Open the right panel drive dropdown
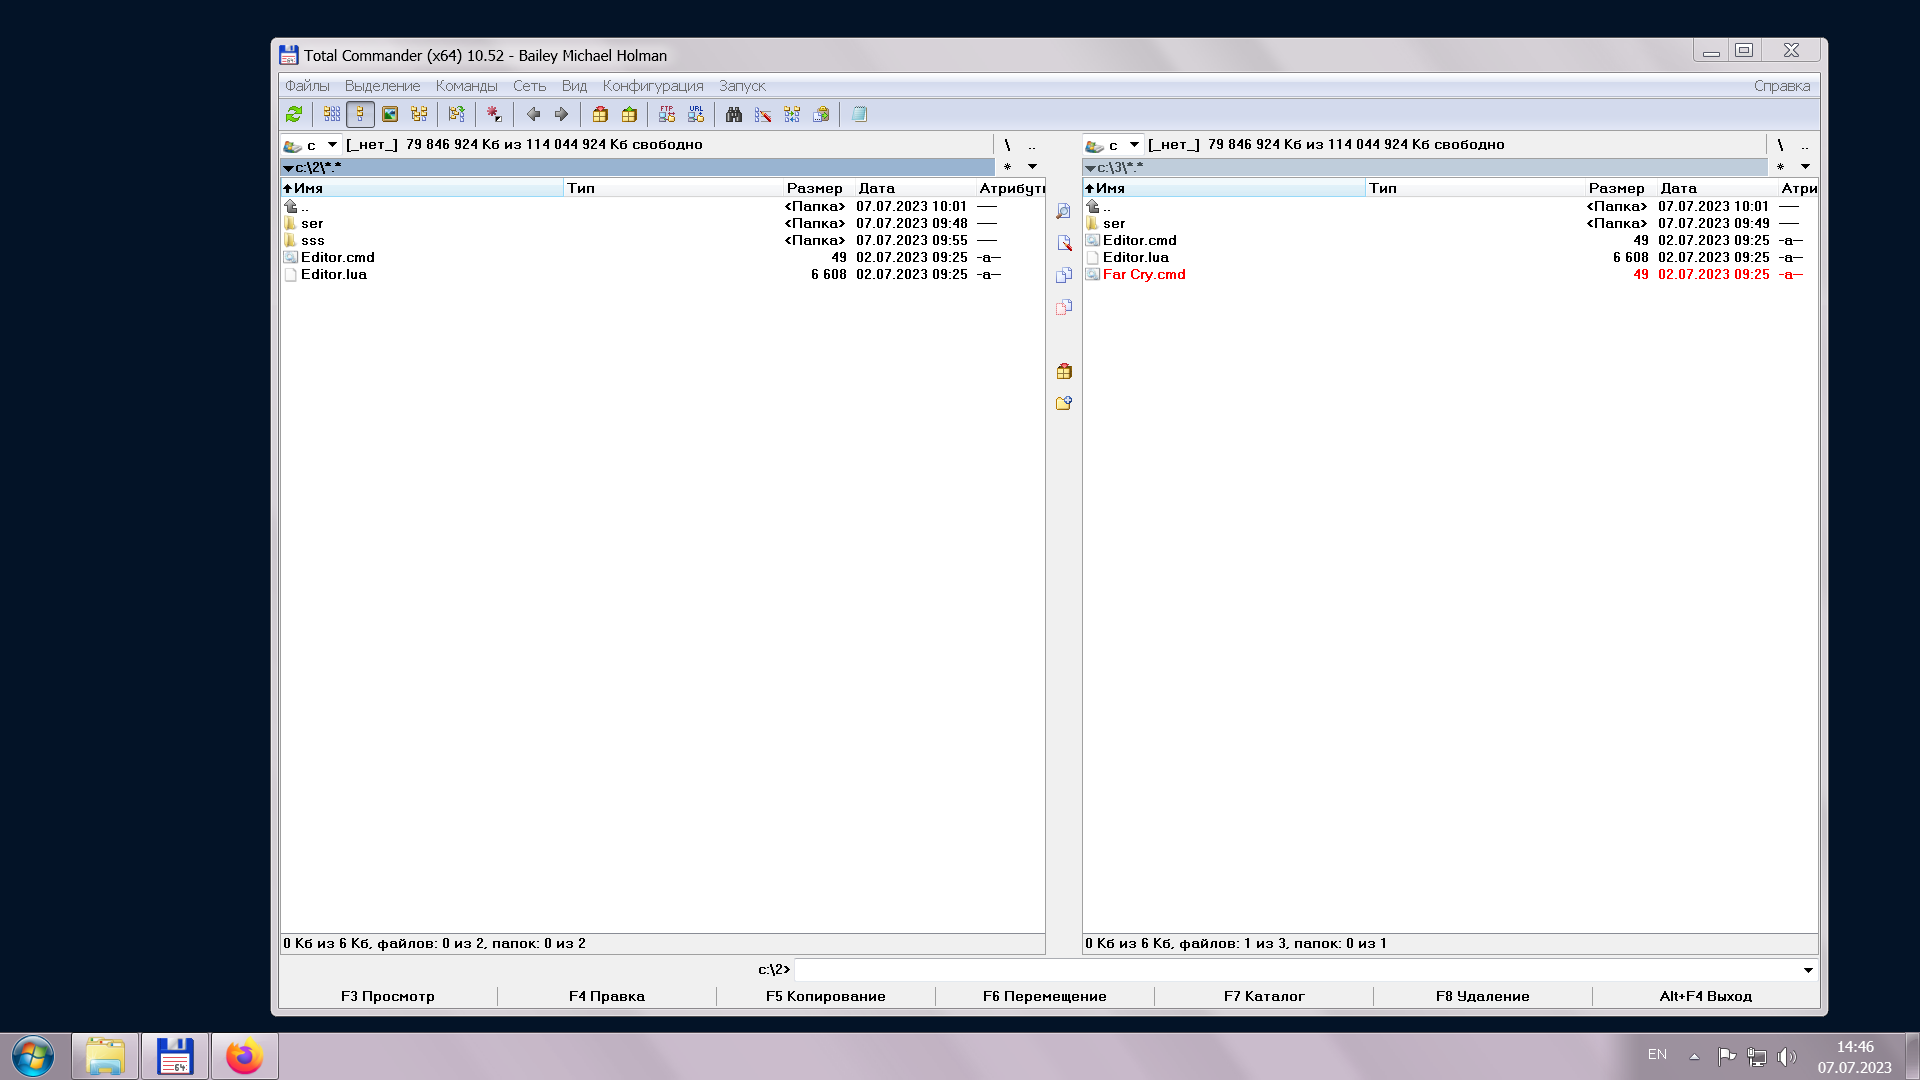The height and width of the screenshot is (1080, 1920). 1134,145
